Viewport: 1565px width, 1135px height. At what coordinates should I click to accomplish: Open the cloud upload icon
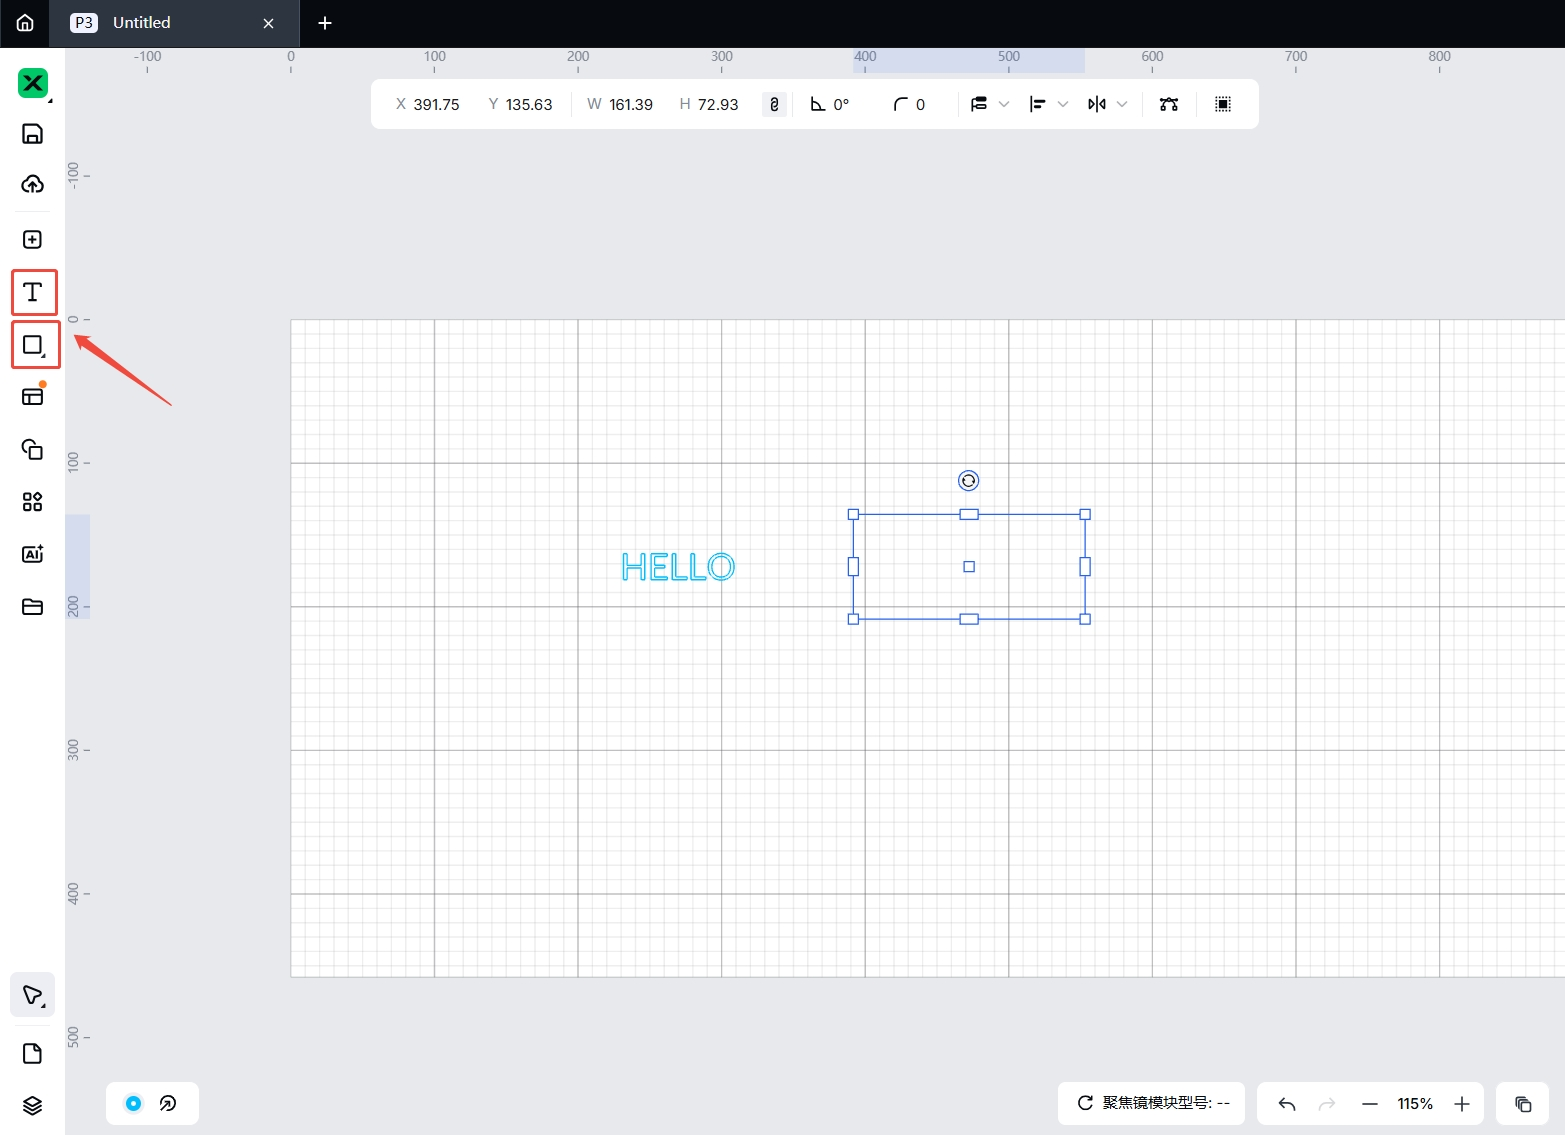click(x=33, y=184)
